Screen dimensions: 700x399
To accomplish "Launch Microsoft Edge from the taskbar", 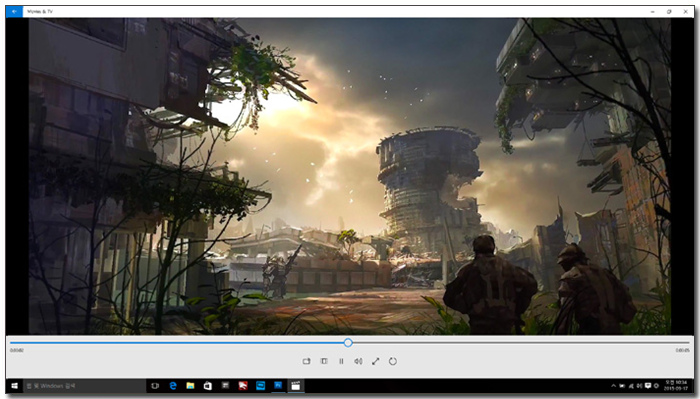I will (x=173, y=386).
